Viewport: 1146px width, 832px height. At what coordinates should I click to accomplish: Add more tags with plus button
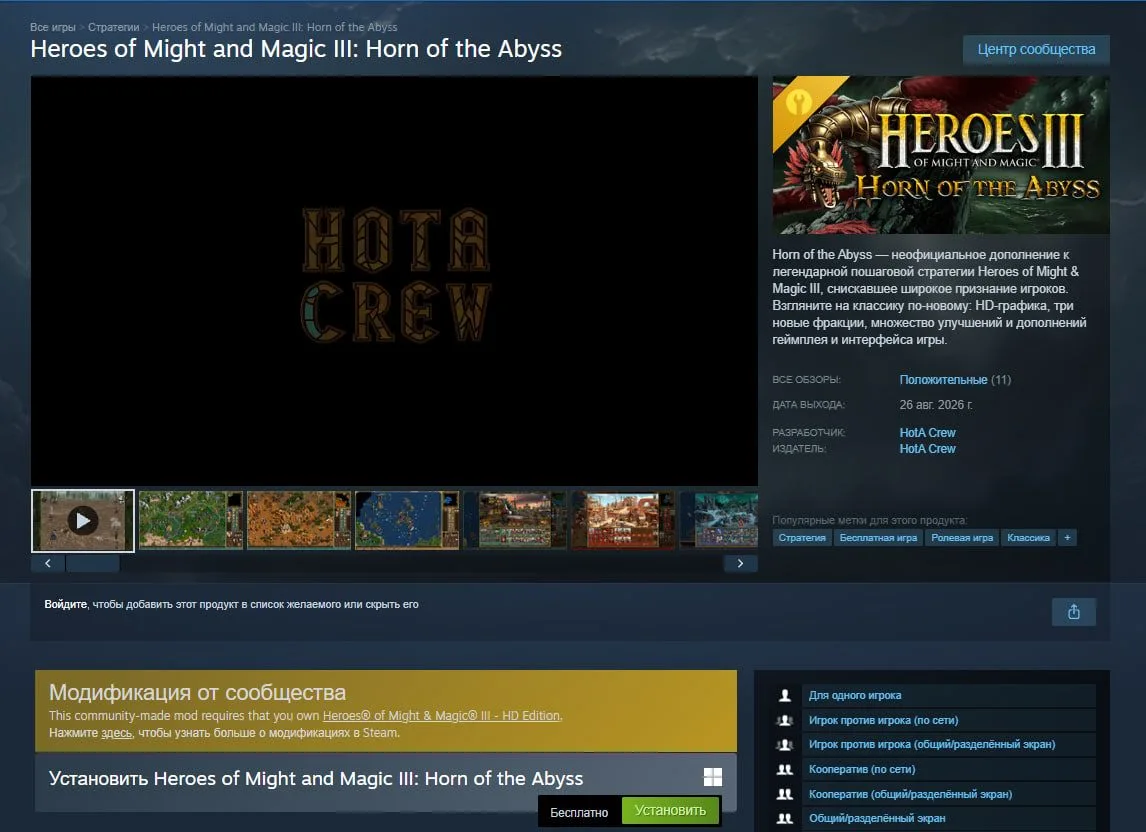(x=1067, y=538)
